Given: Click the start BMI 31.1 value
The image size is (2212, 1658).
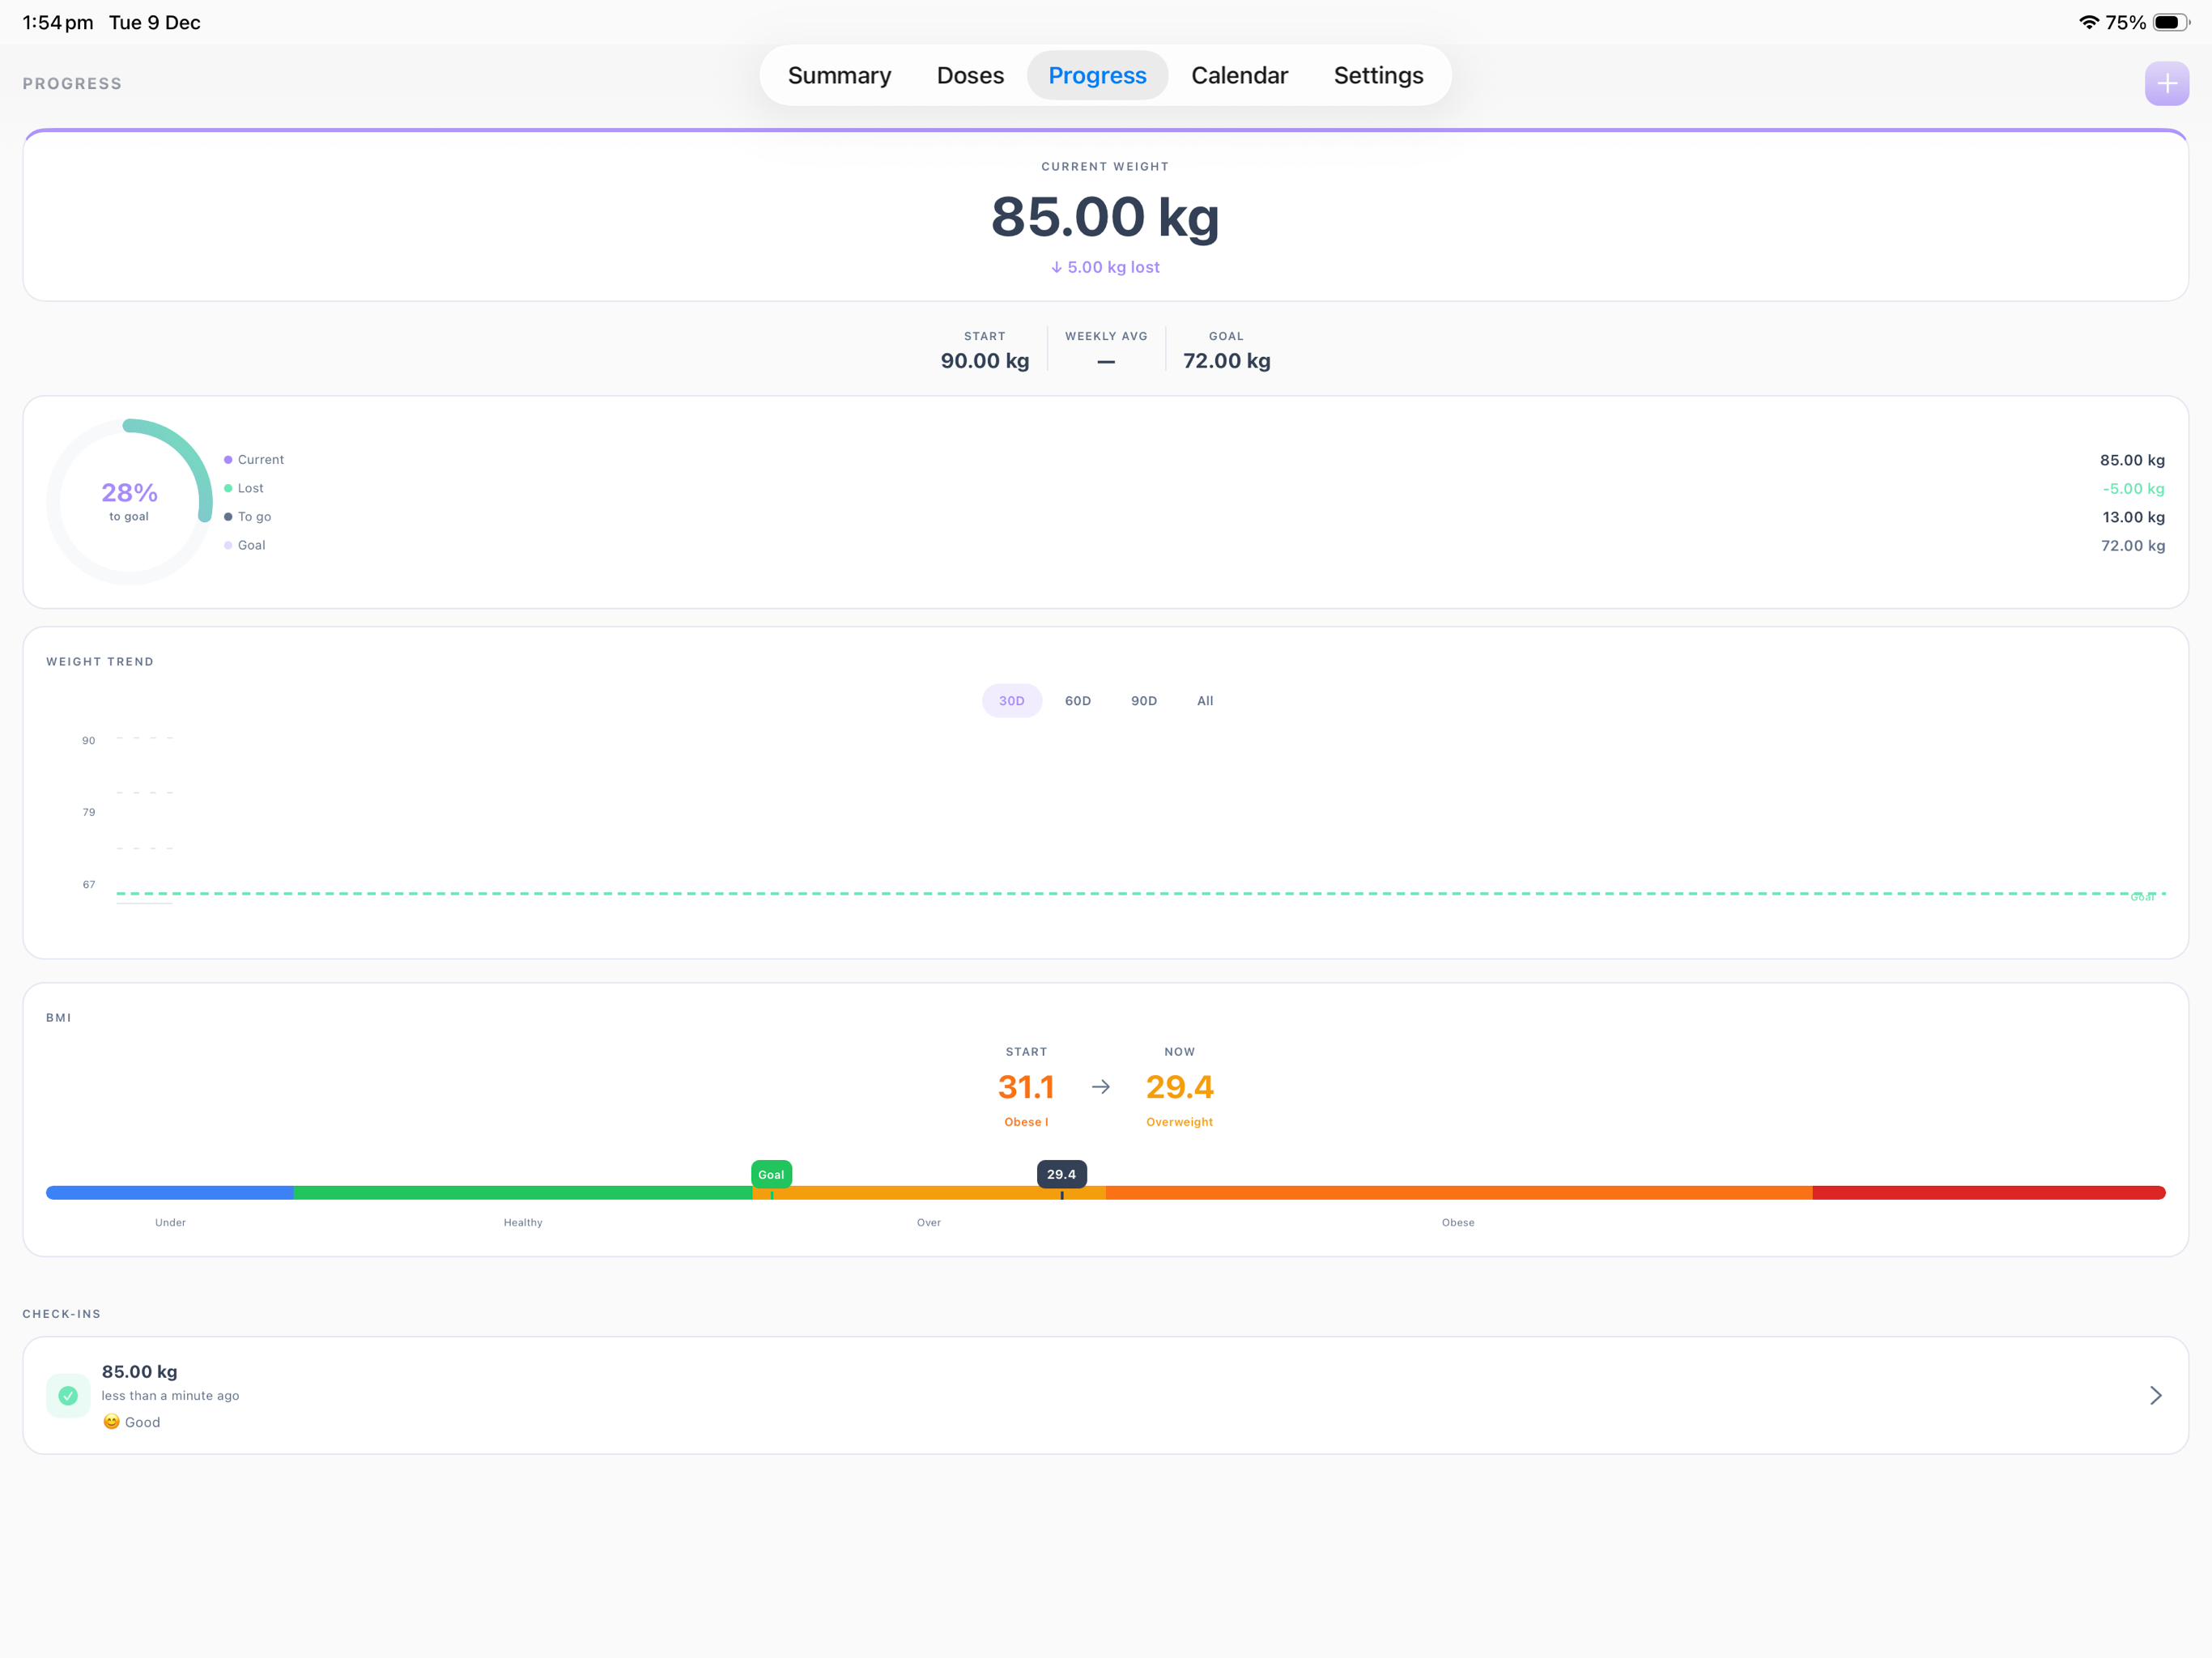Looking at the screenshot, I should click(1026, 1087).
